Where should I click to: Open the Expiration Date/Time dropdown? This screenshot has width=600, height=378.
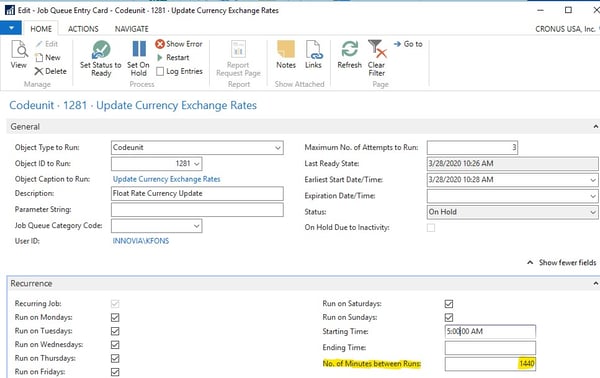pyautogui.click(x=593, y=196)
